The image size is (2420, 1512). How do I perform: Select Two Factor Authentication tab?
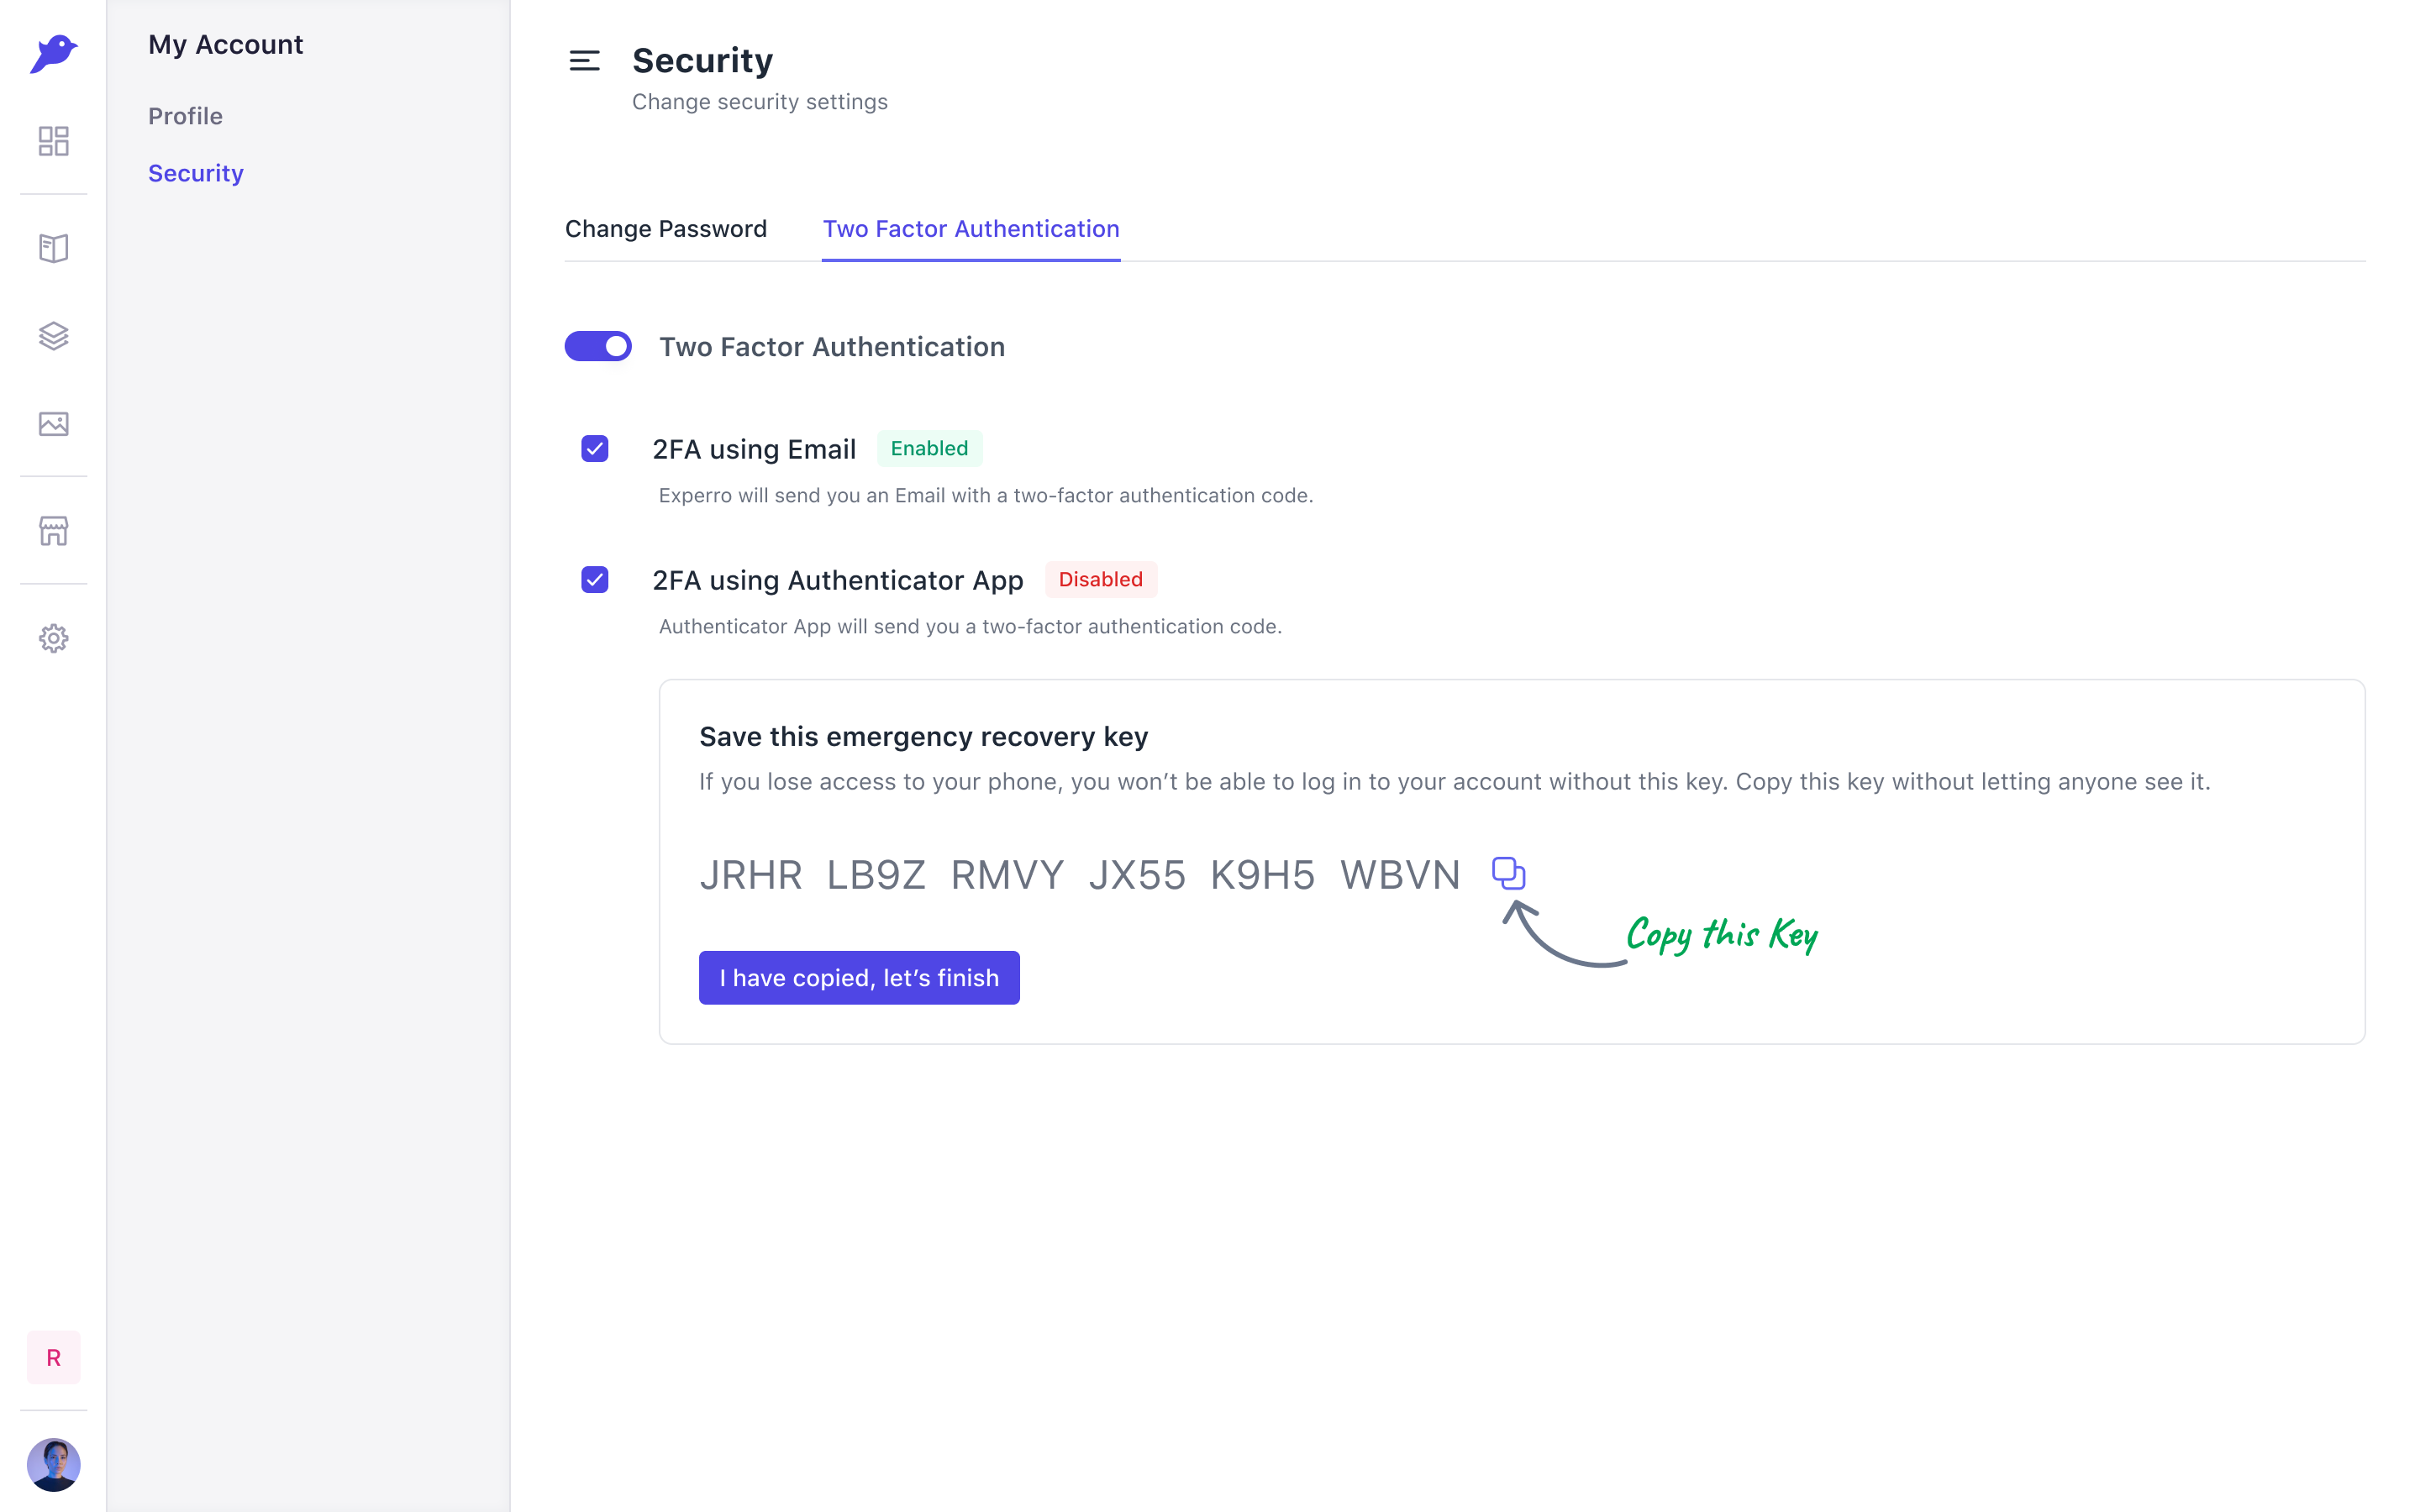coord(971,229)
